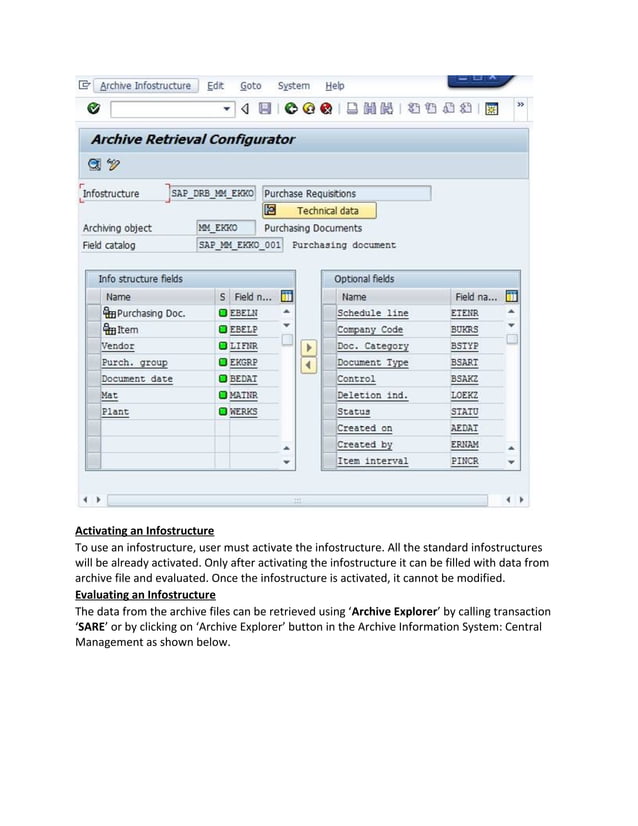The image size is (638, 826).
Task: Click the Find Next binoculars icon
Action: point(387,109)
